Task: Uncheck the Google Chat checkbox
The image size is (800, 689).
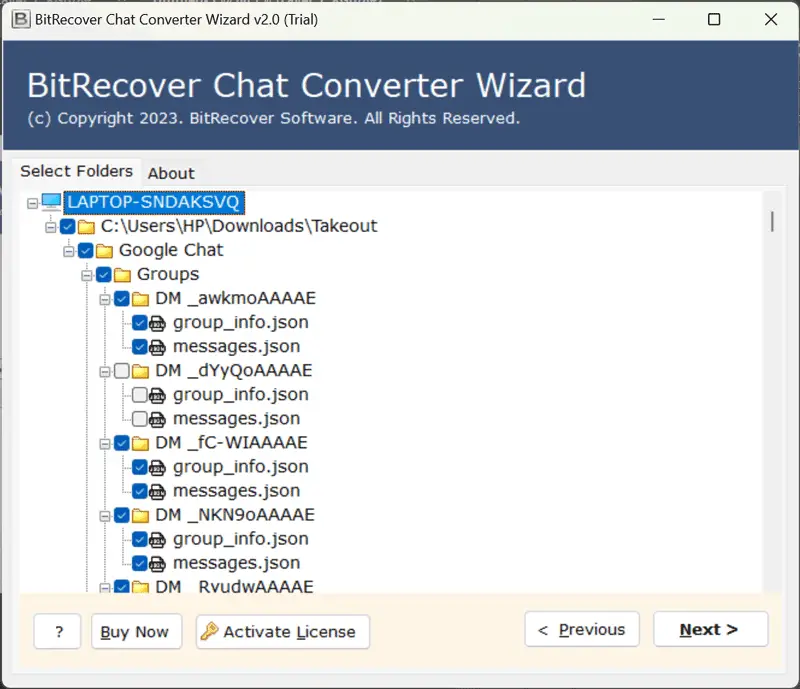Action: coord(86,250)
